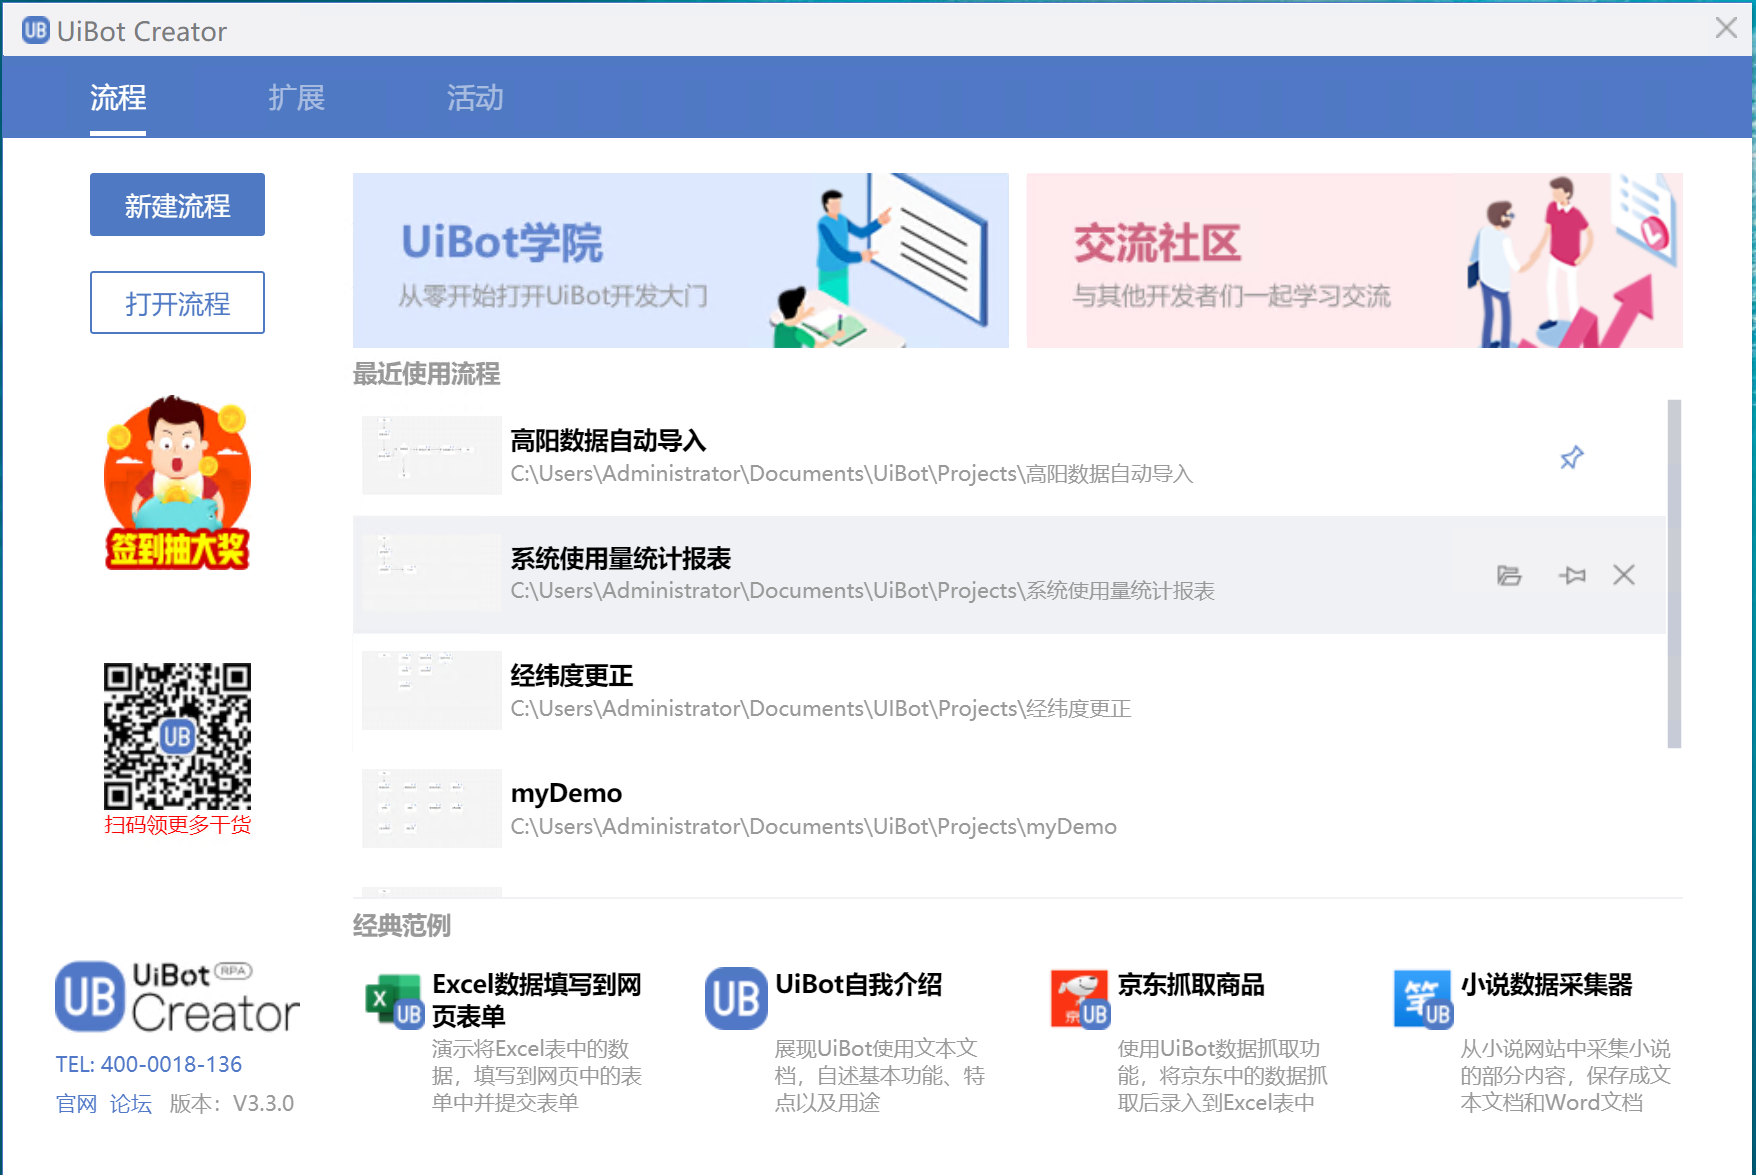Screen dimensions: 1756x1175
Task: Remove 系统使用量统计报表 from recent list
Action: coord(1624,575)
